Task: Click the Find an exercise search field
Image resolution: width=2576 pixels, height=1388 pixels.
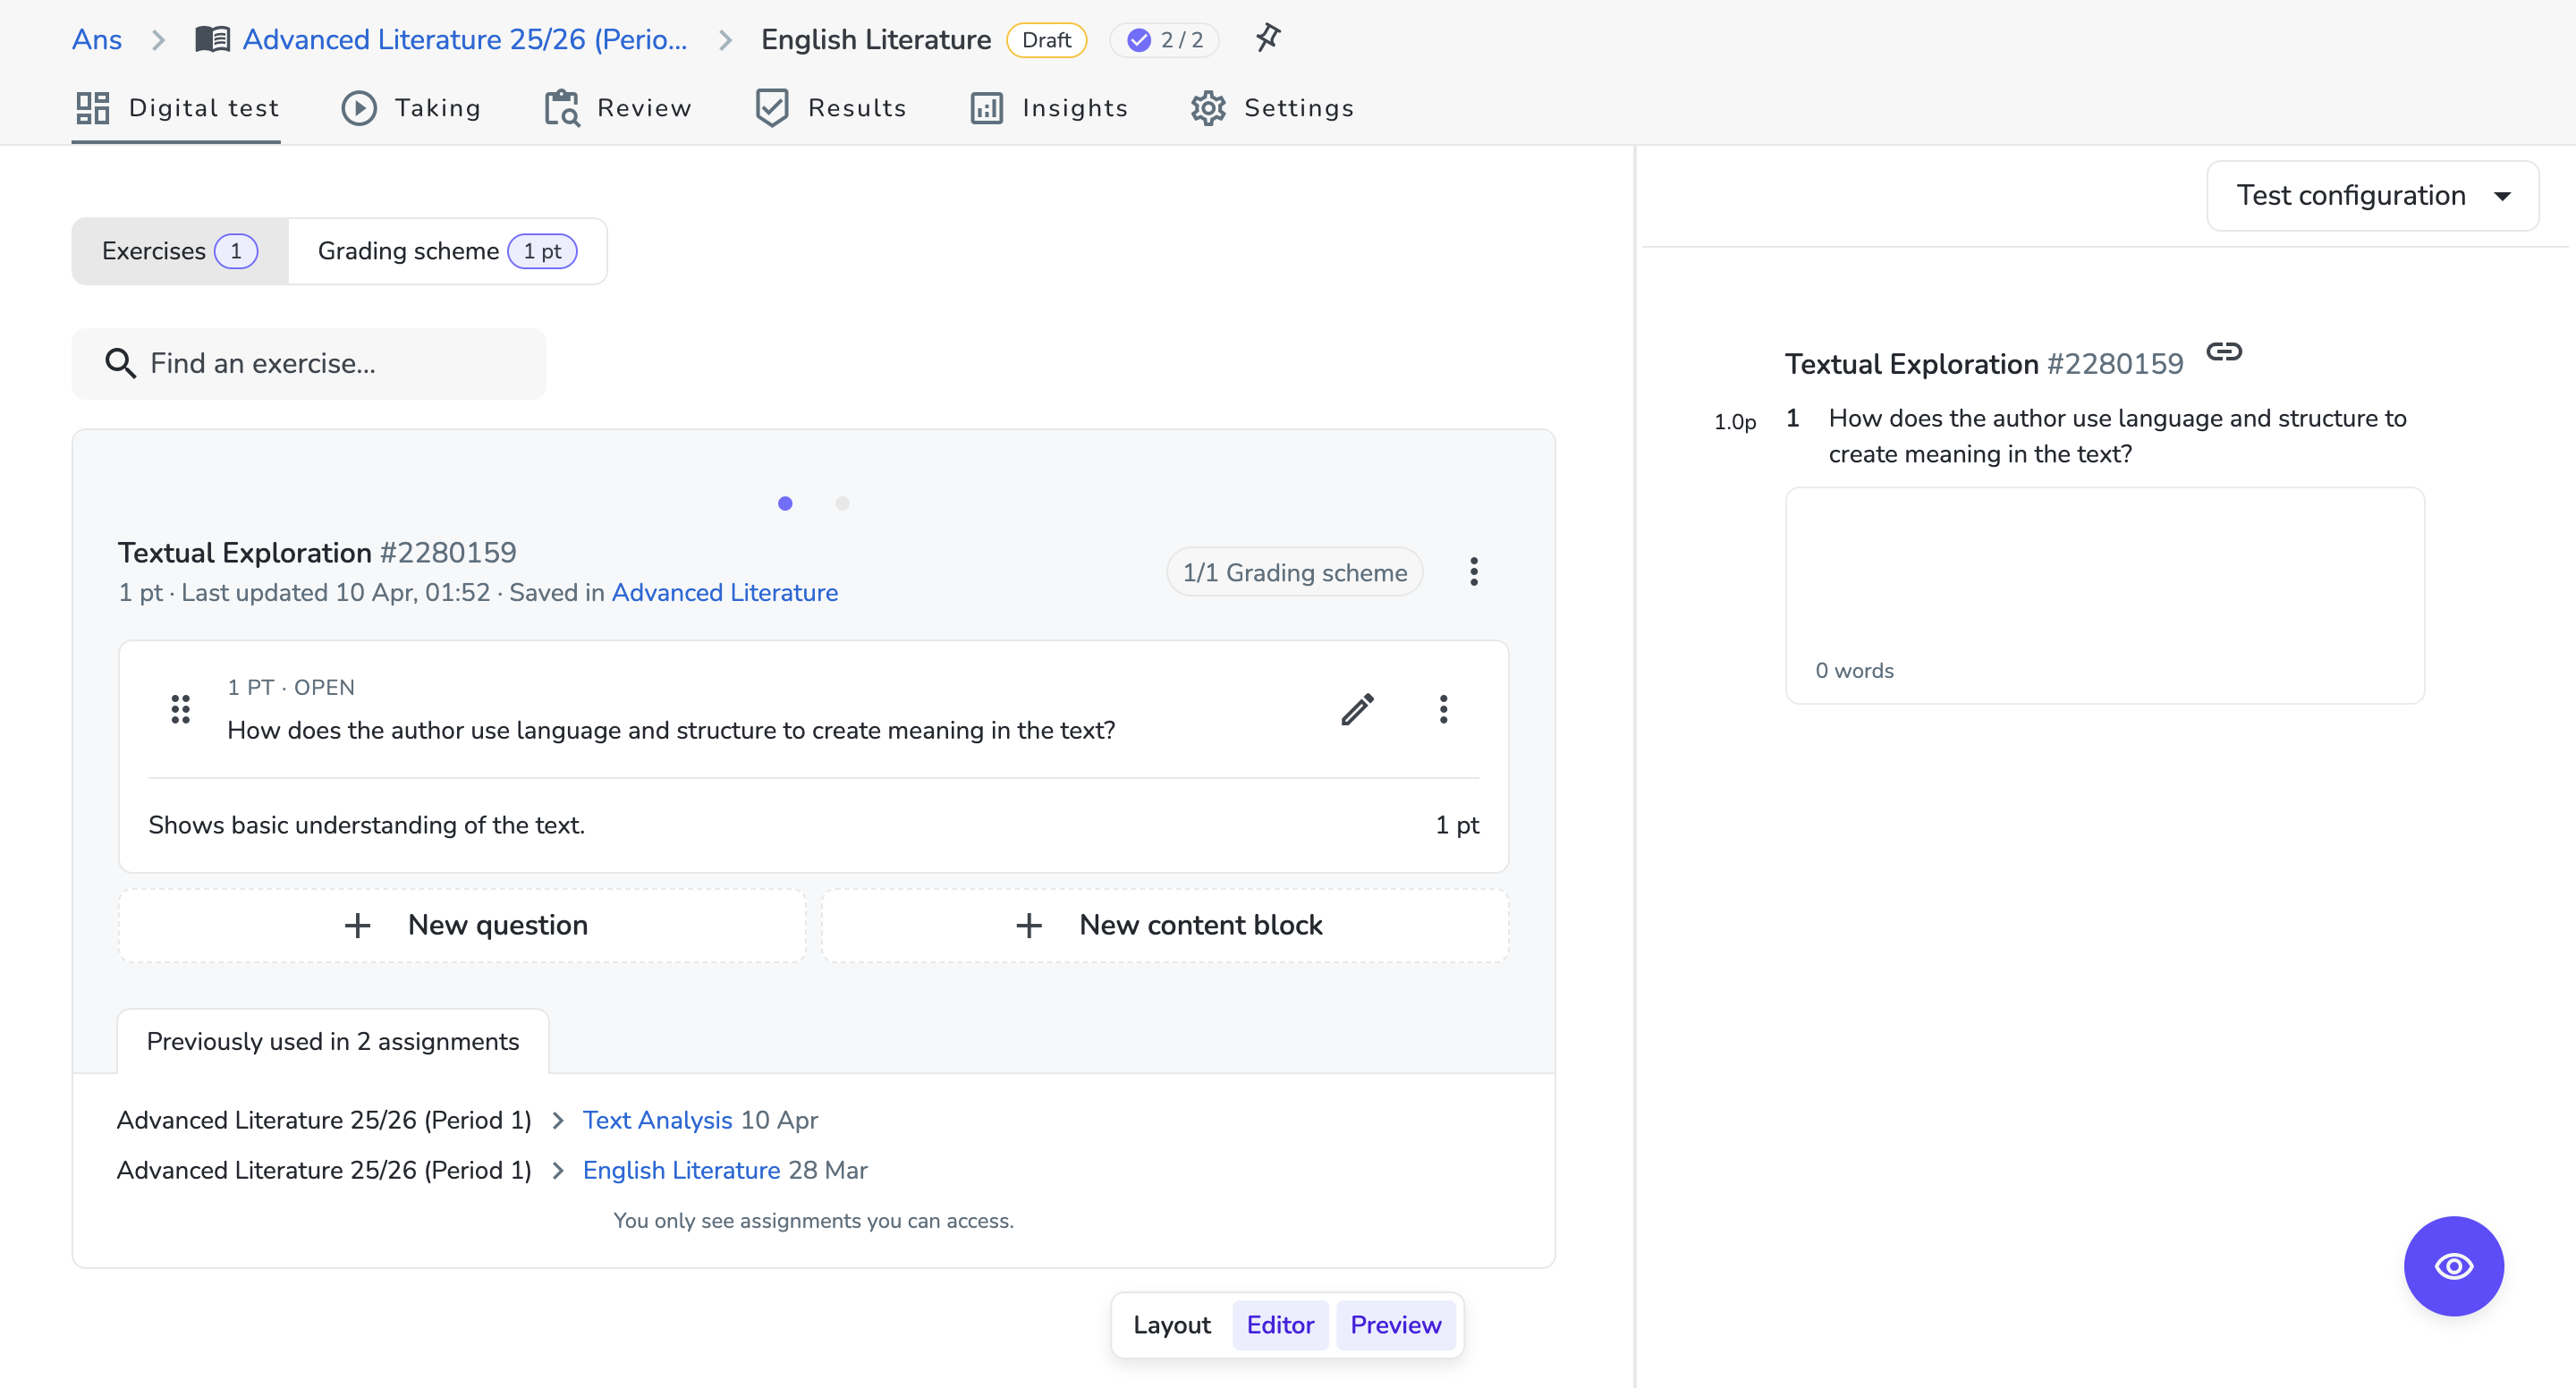Action: click(309, 364)
